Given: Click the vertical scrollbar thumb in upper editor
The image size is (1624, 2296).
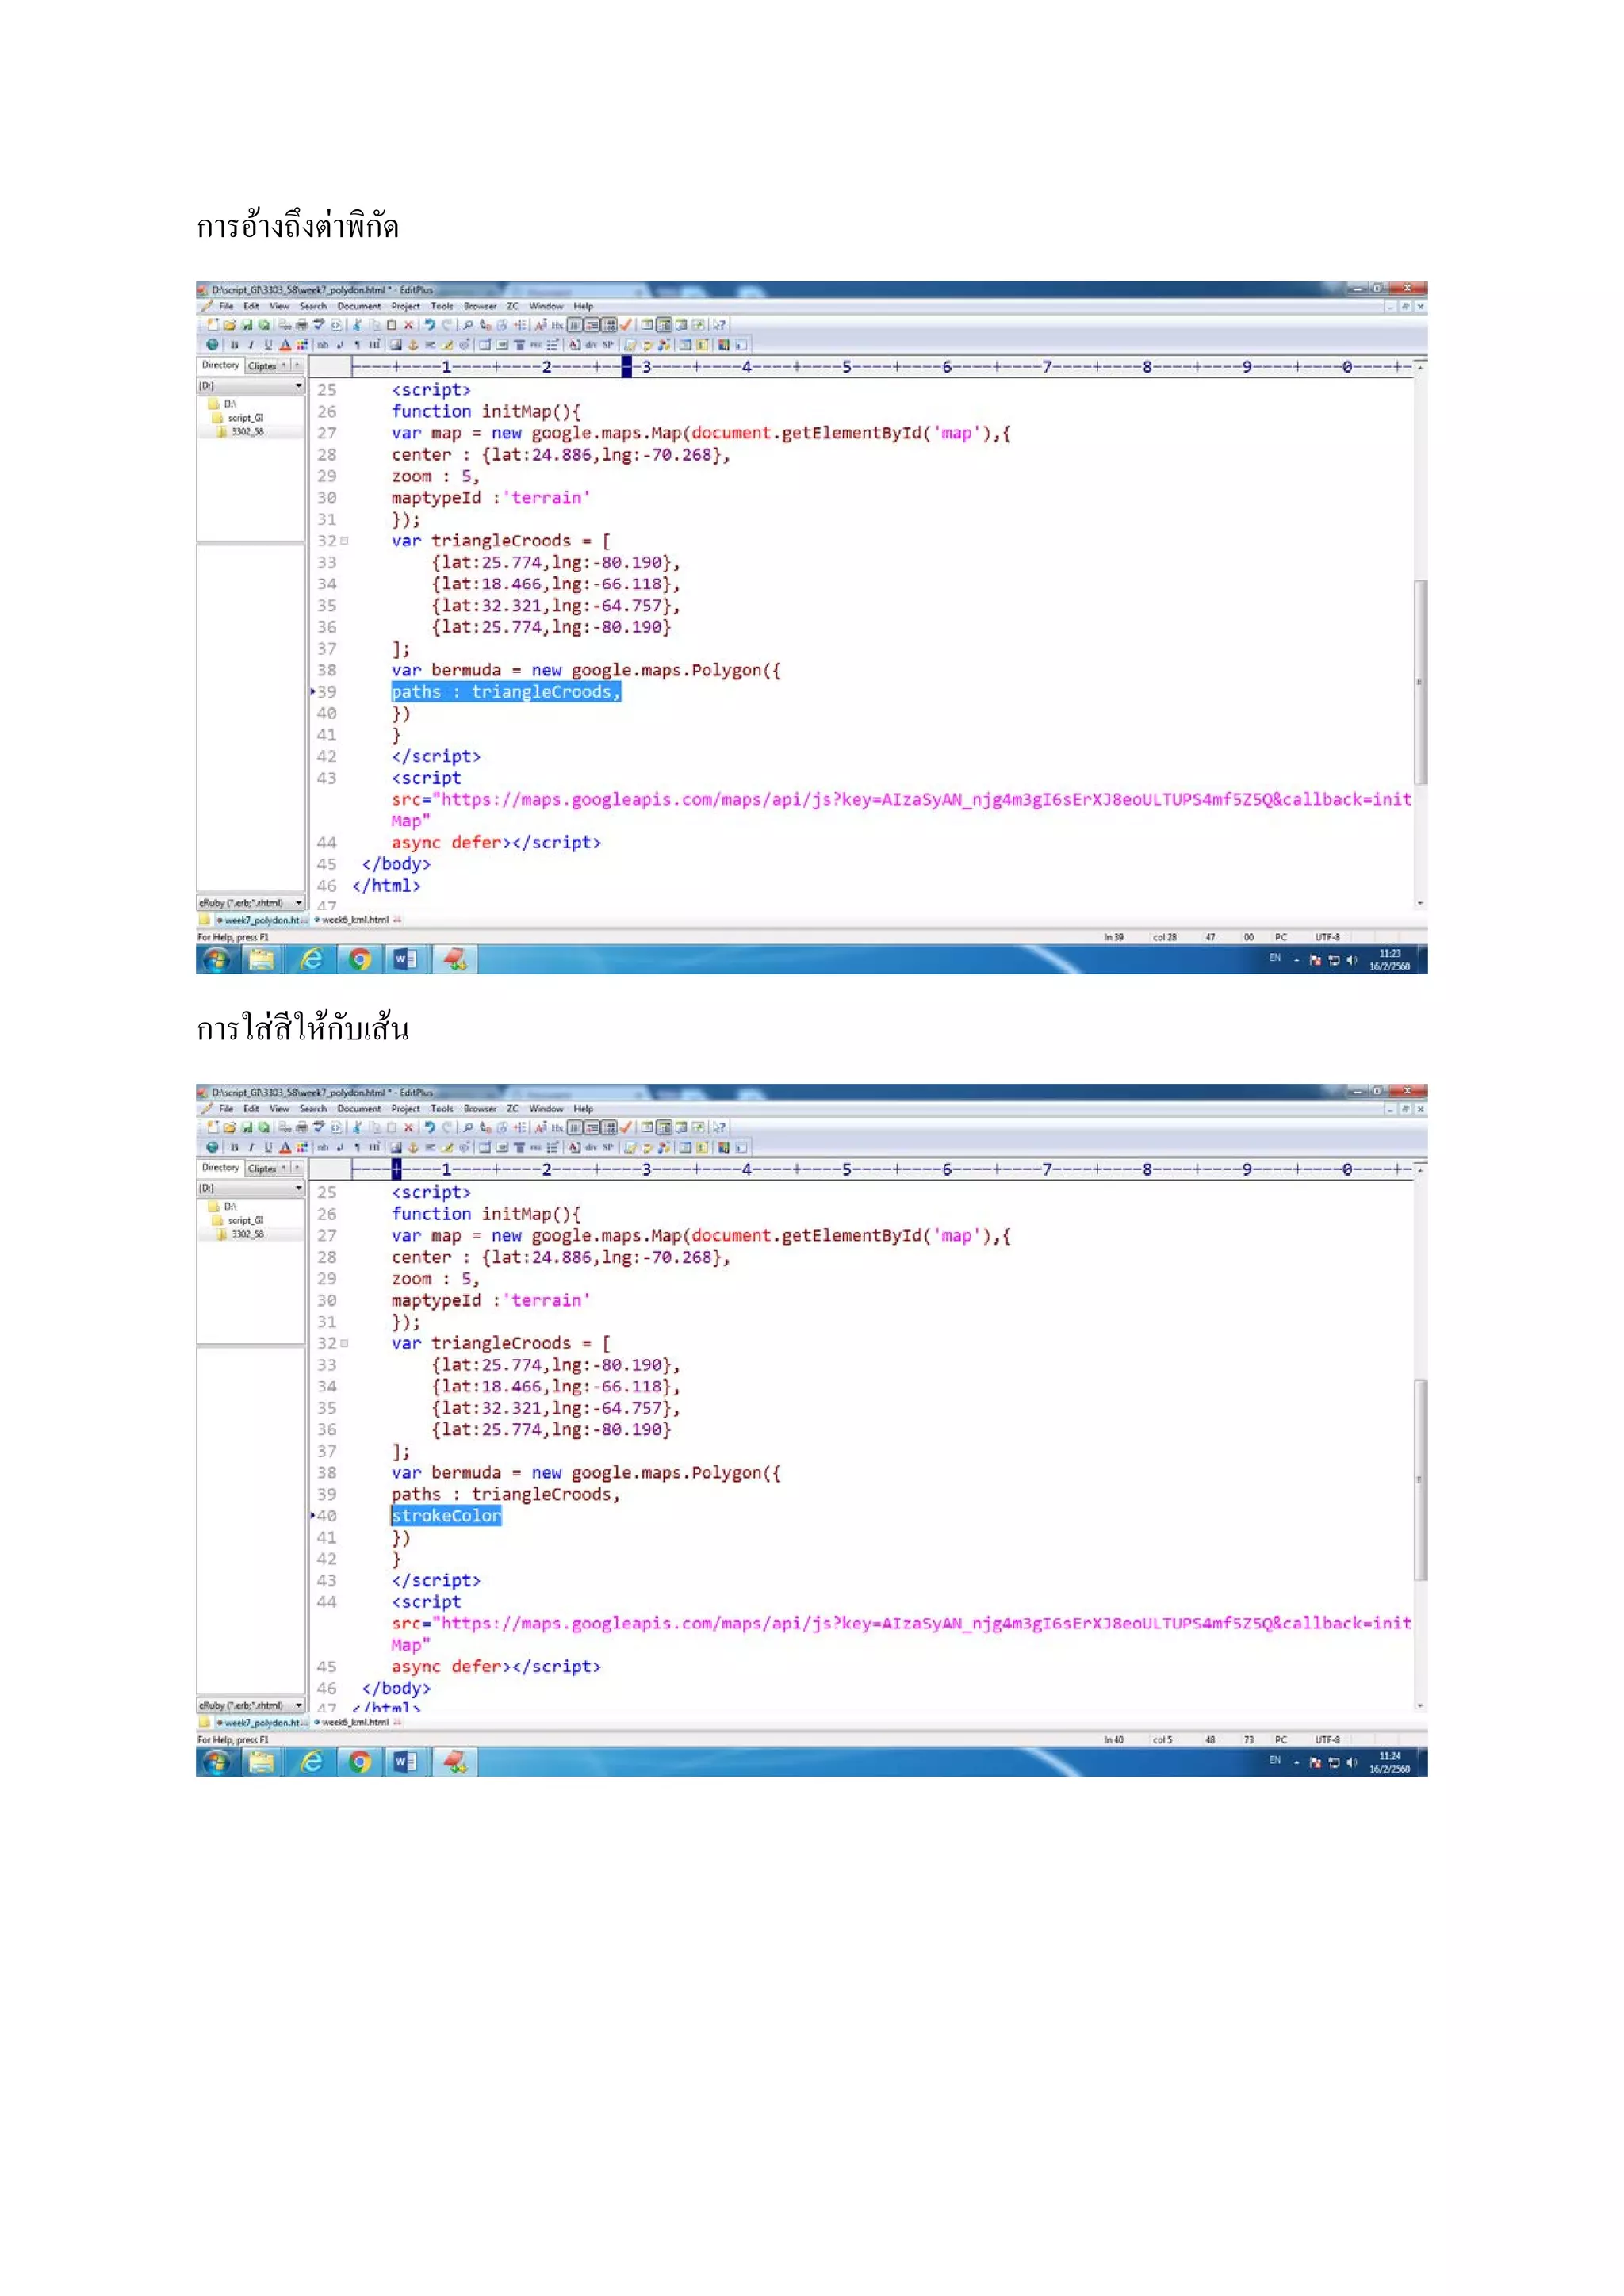Looking at the screenshot, I should click(1420, 680).
